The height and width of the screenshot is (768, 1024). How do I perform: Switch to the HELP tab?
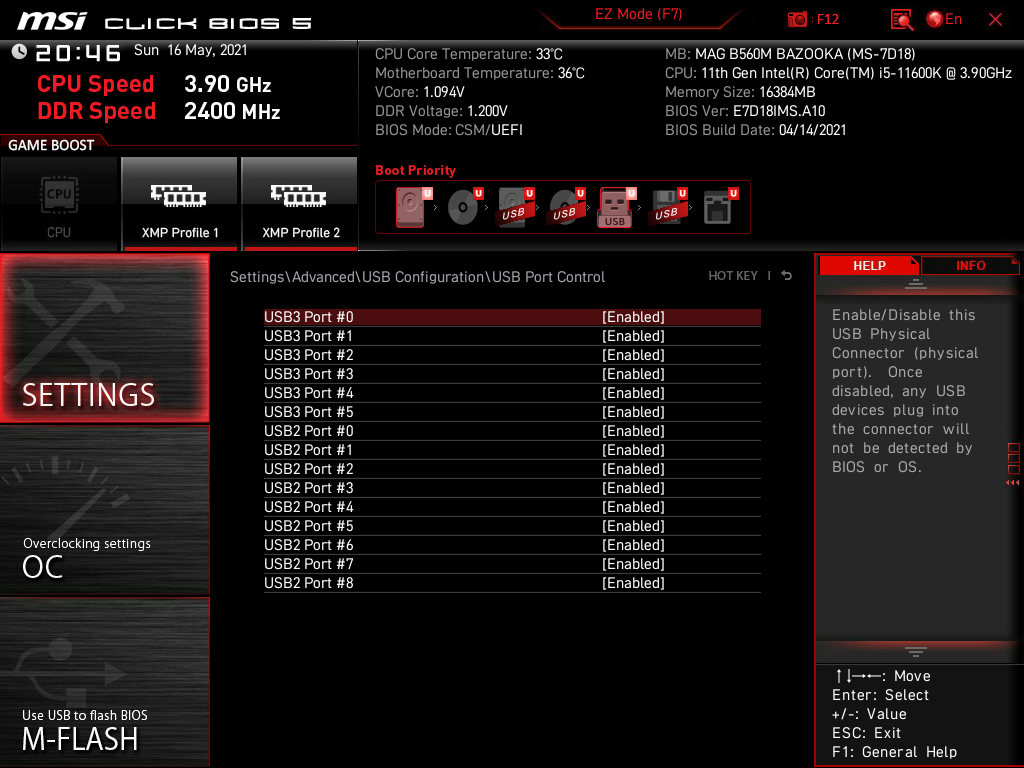click(869, 265)
